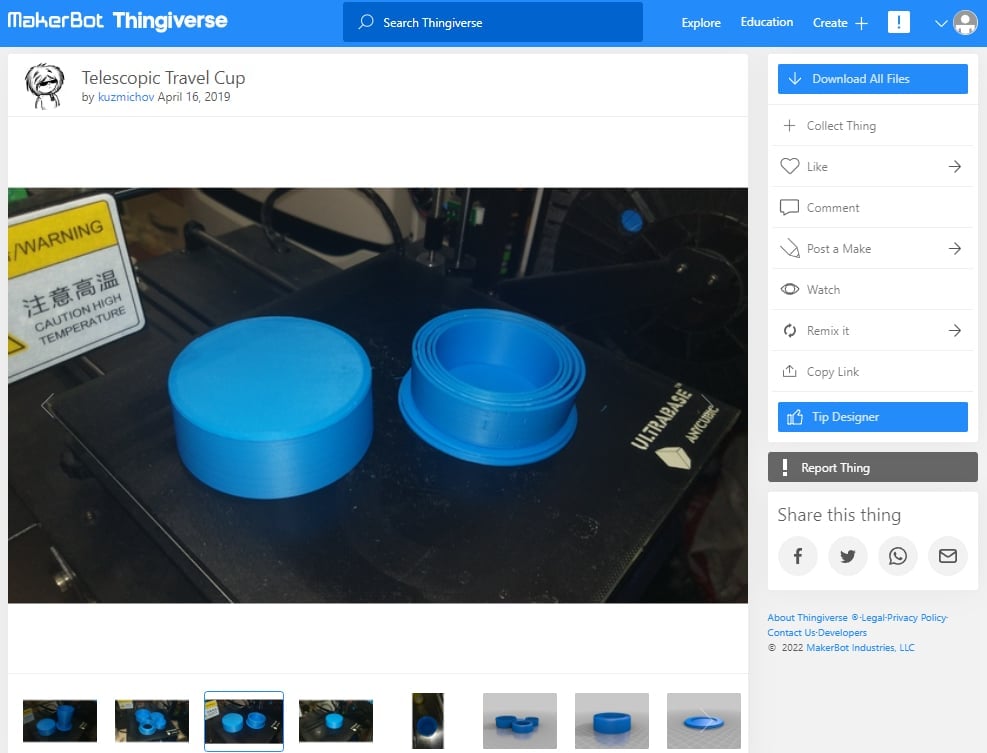Screen dimensions: 987x753
Task: Expand the Like arrow
Action: tap(954, 166)
